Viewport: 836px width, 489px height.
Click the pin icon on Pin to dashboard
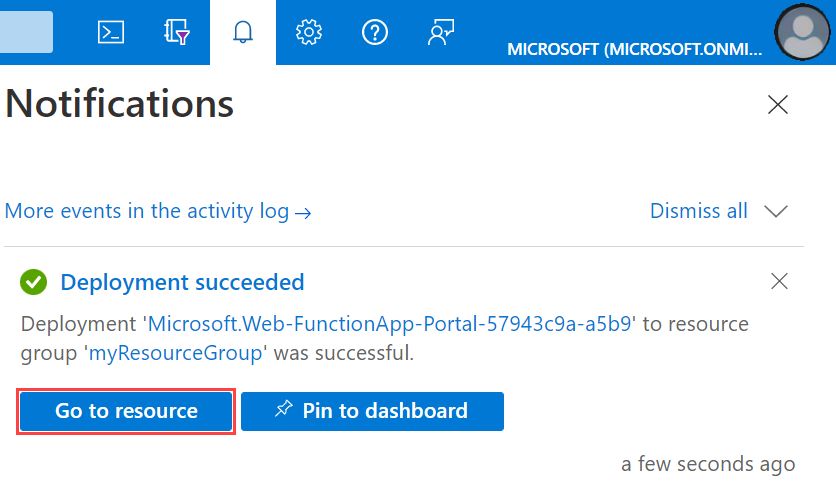point(284,409)
